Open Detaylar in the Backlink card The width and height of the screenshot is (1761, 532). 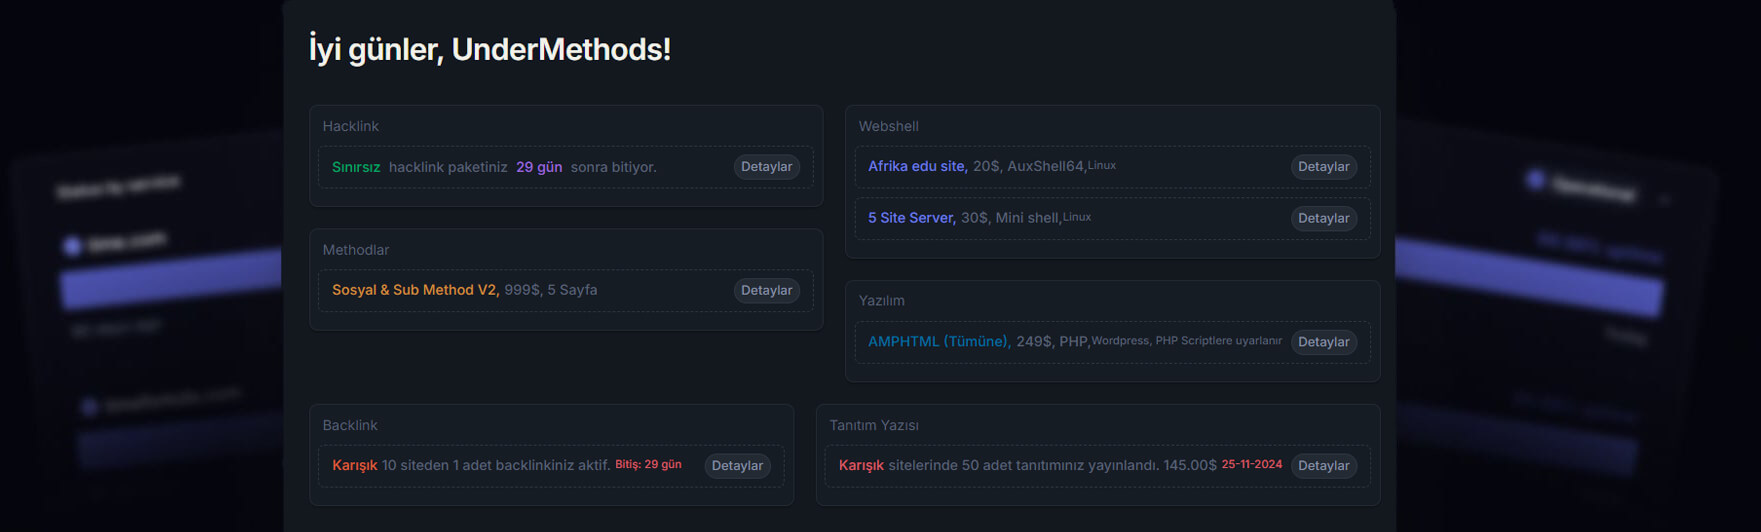(737, 466)
